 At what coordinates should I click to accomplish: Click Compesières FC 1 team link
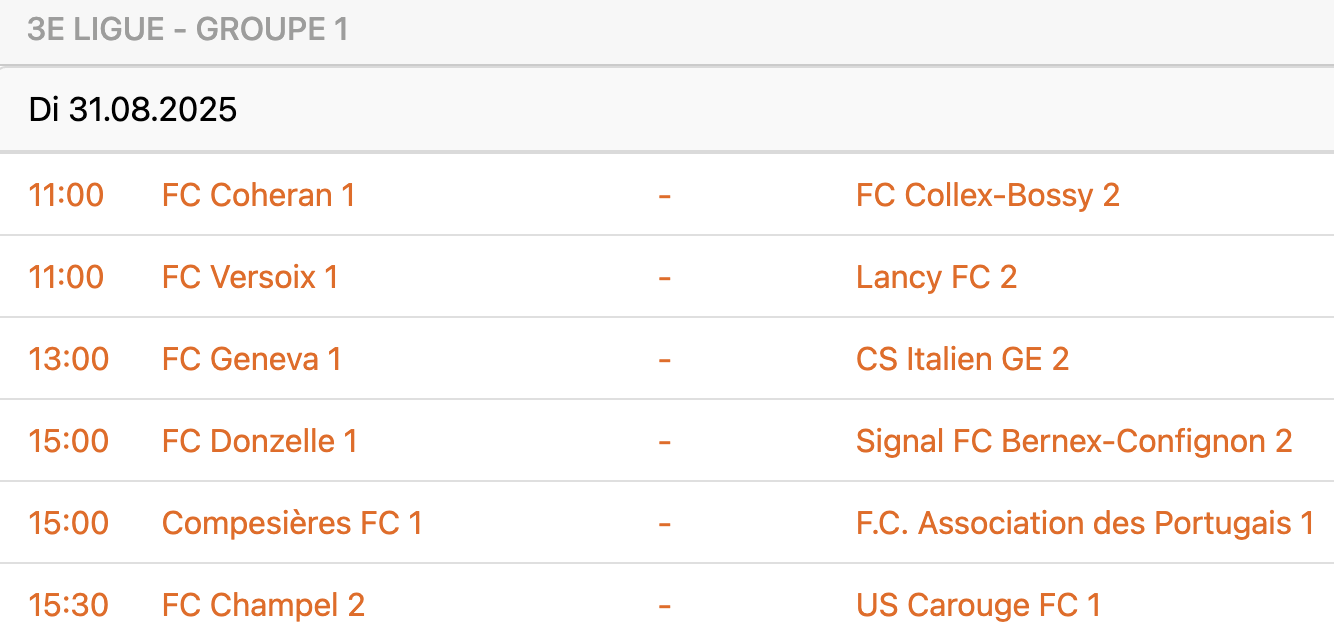point(292,523)
